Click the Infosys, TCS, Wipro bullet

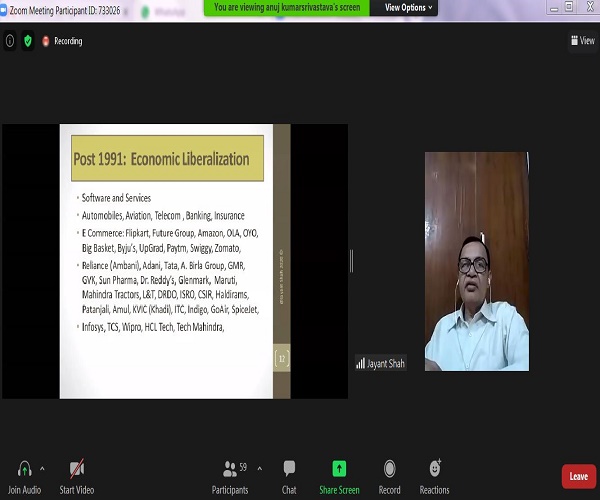click(x=153, y=327)
